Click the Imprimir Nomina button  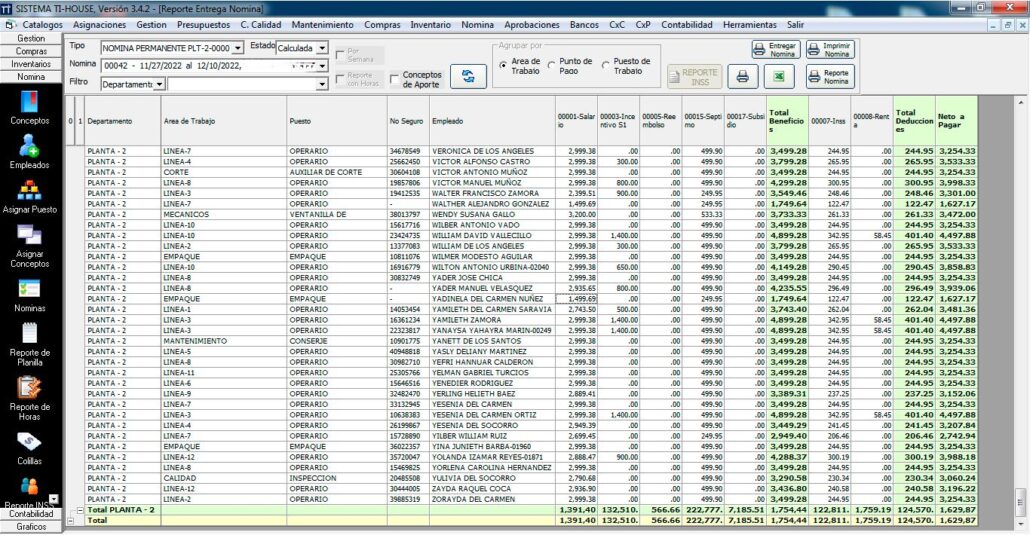[829, 49]
